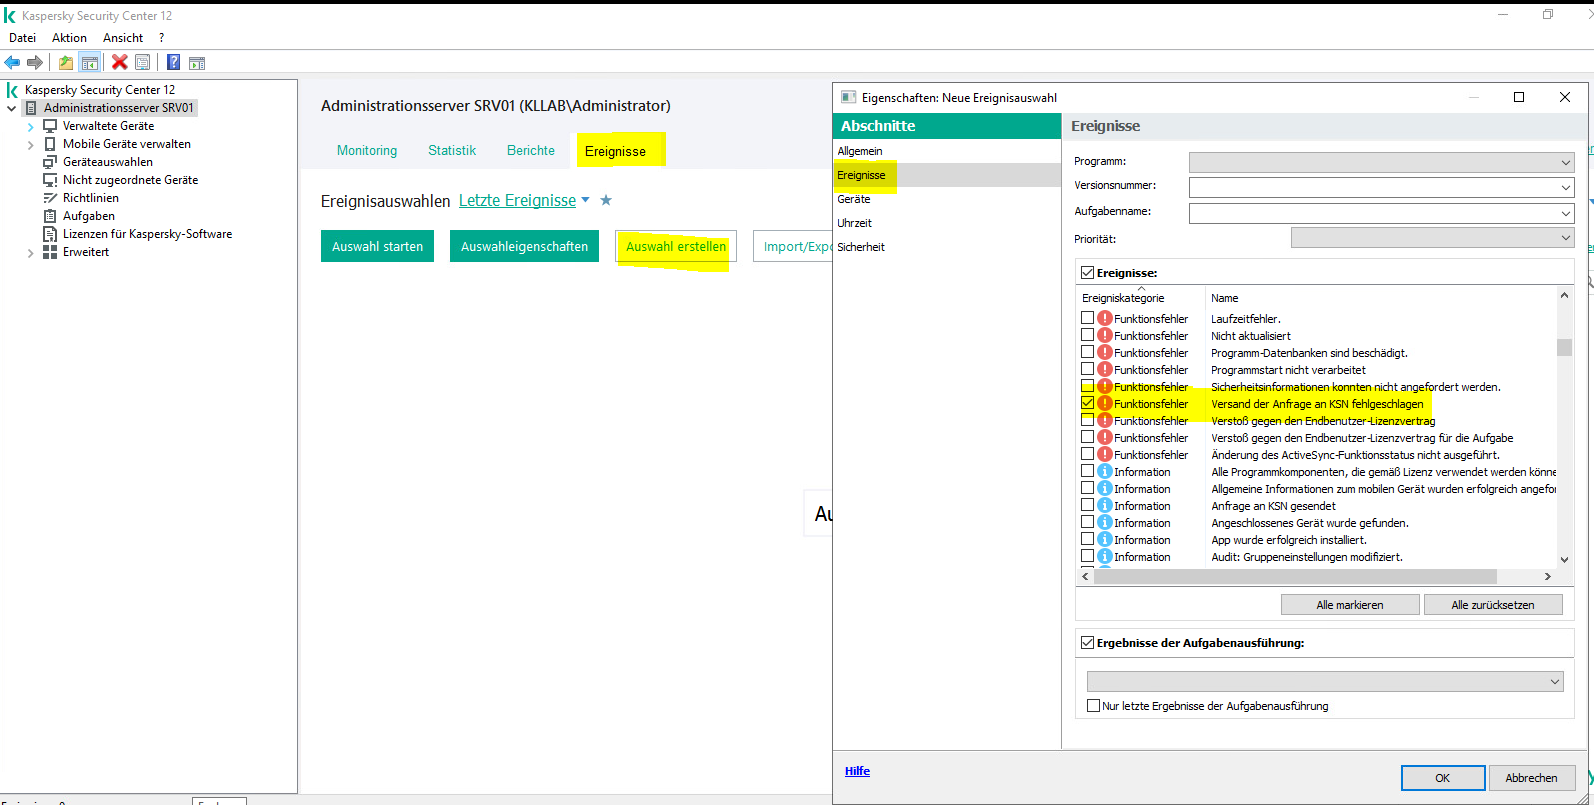Click the blue back arrow toolbar icon
Viewport: 1594px width, 805px height.
point(12,62)
